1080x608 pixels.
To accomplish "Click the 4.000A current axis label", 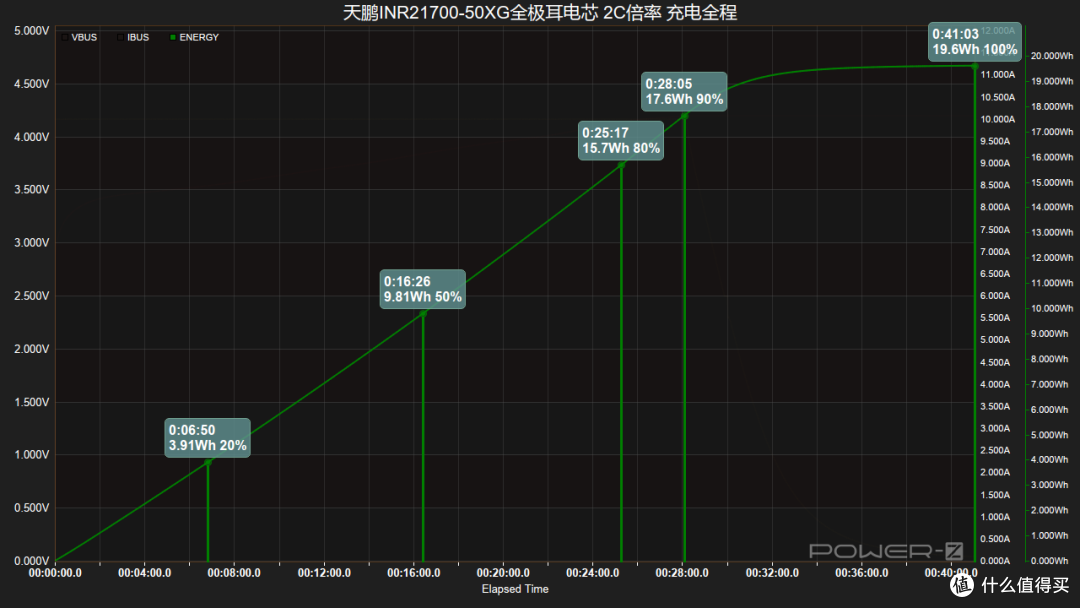I will coord(995,384).
